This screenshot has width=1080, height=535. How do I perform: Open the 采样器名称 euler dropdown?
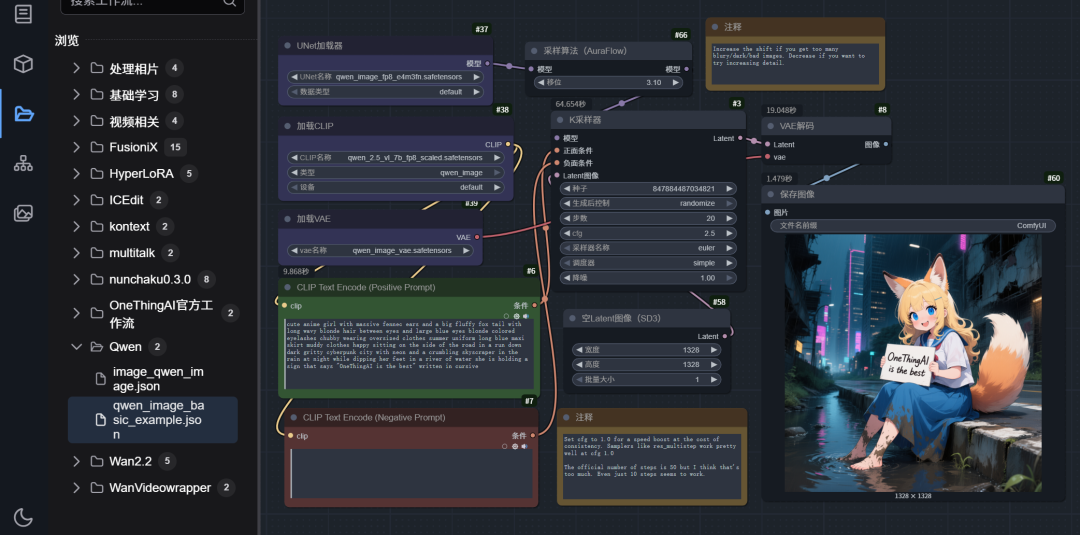(x=650, y=248)
